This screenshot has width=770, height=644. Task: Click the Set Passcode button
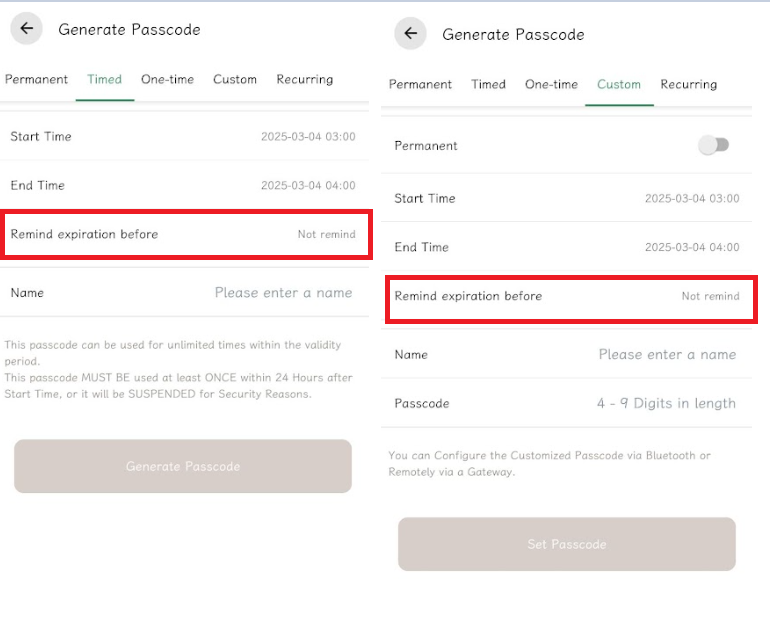pyautogui.click(x=567, y=544)
